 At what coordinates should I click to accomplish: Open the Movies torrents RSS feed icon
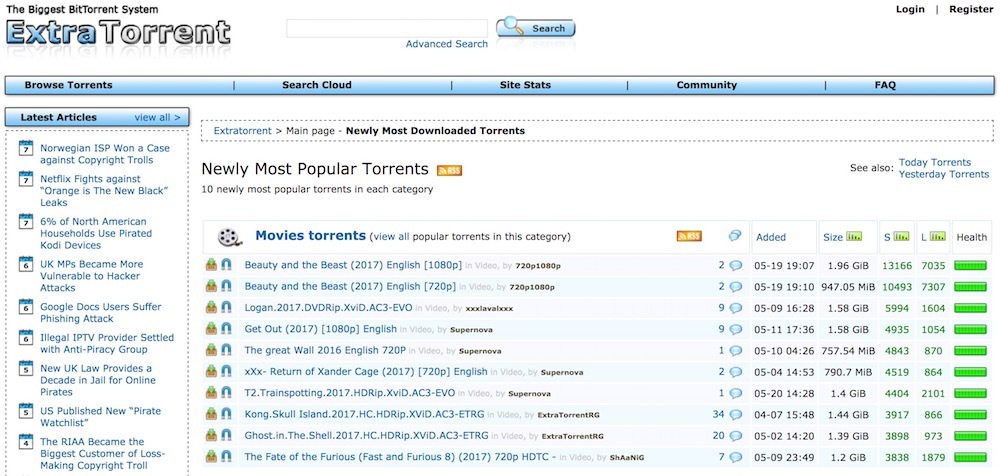click(689, 236)
